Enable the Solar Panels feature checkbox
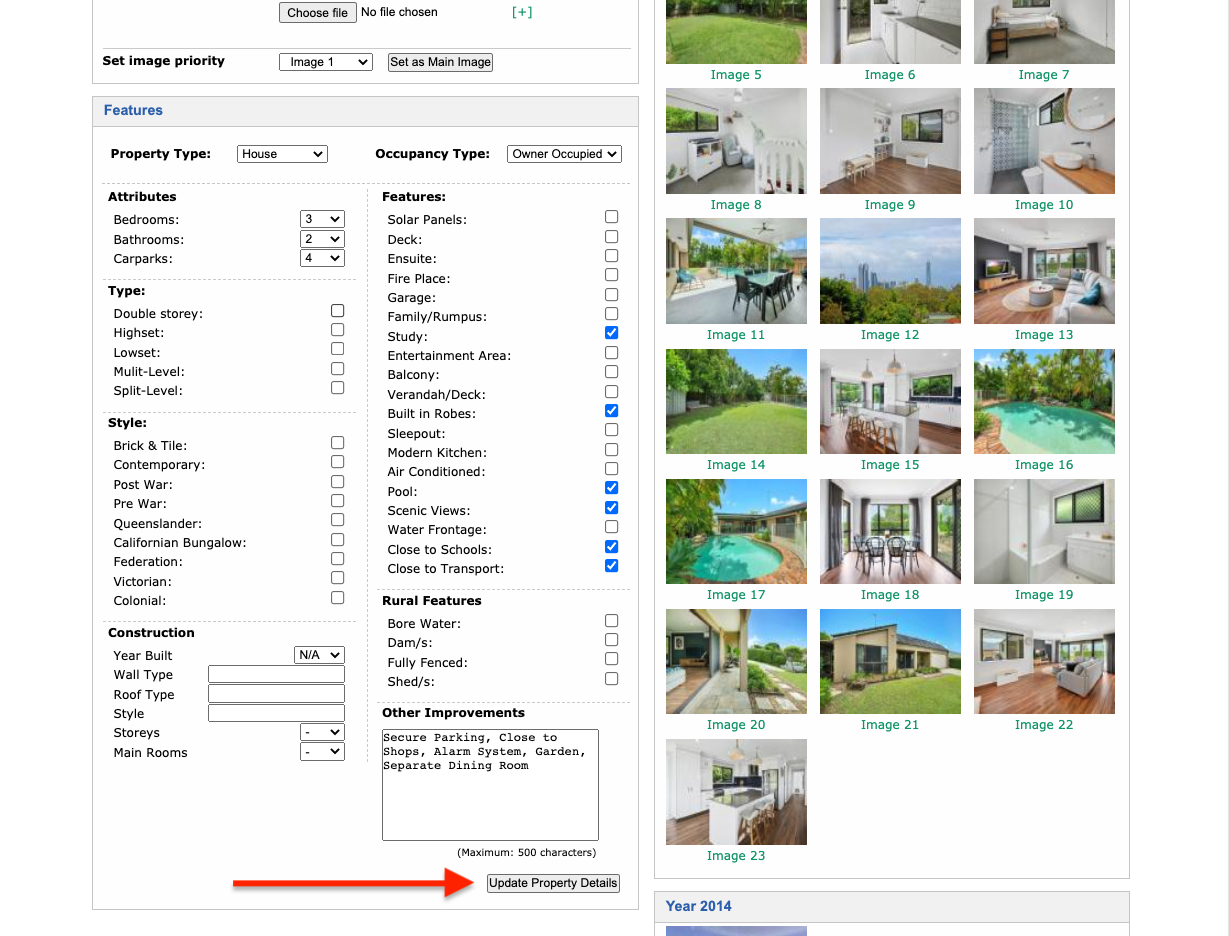The image size is (1229, 936). click(x=611, y=216)
